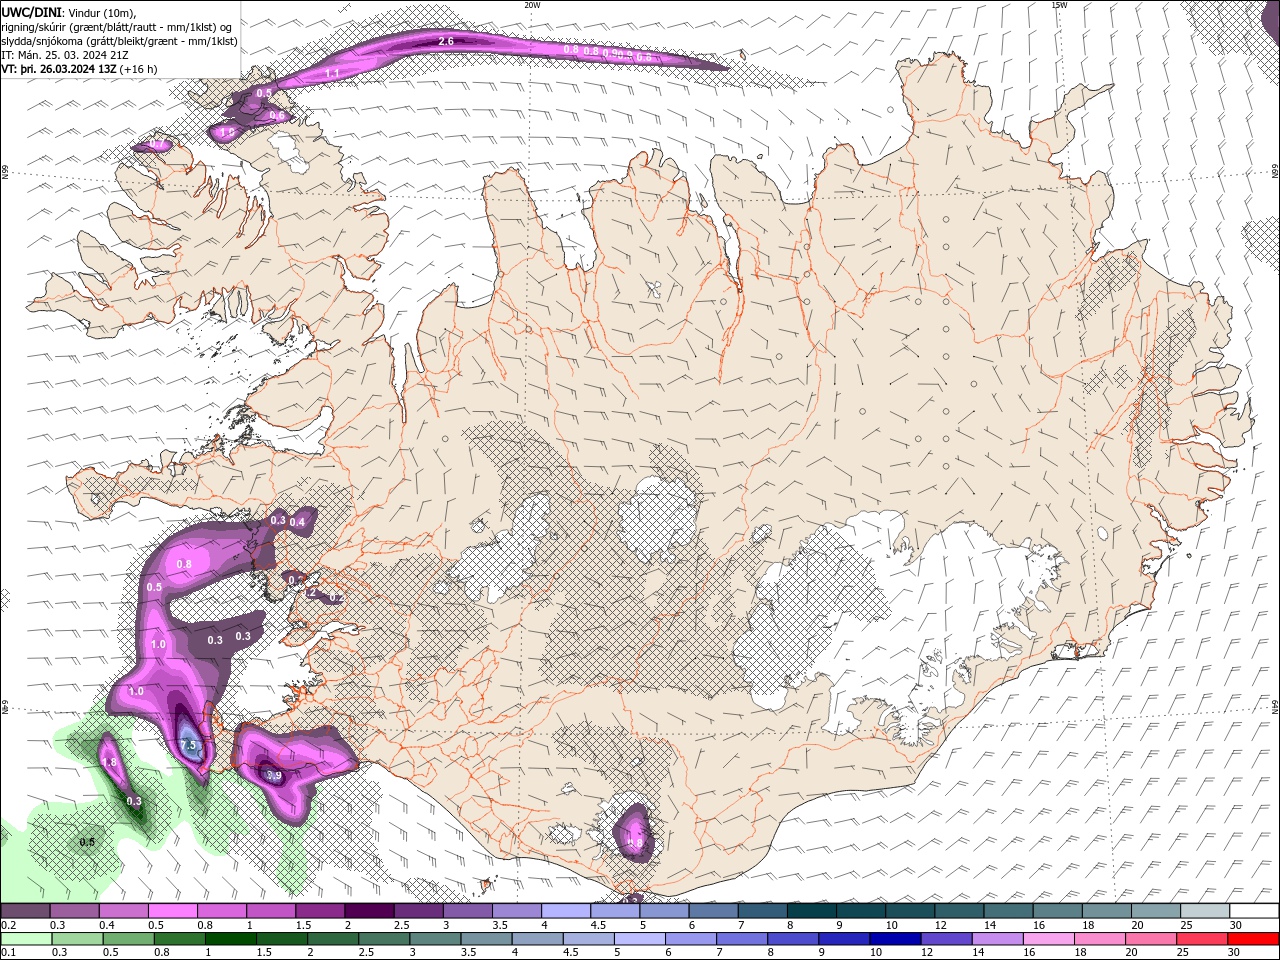Click the '30' label on the lower rain scale
Viewport: 1280px width, 960px height.
pyautogui.click(x=1236, y=953)
